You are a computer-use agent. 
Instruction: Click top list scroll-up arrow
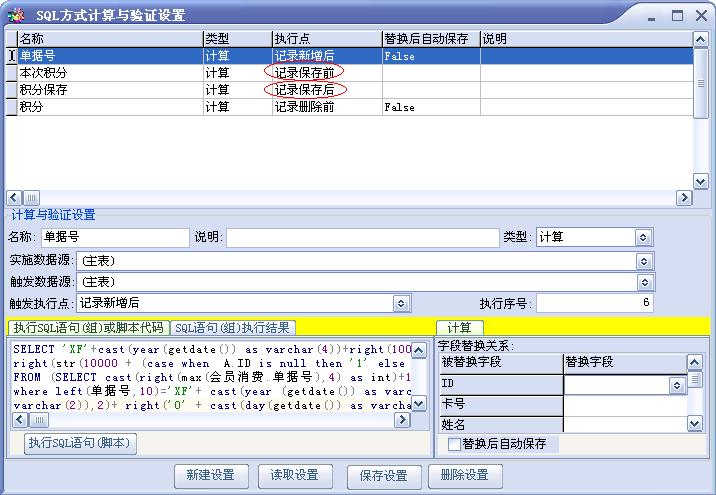pos(700,39)
